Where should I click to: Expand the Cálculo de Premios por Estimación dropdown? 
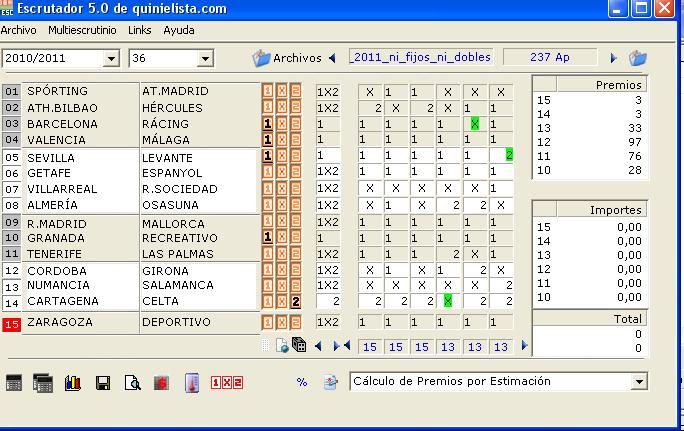[x=639, y=382]
